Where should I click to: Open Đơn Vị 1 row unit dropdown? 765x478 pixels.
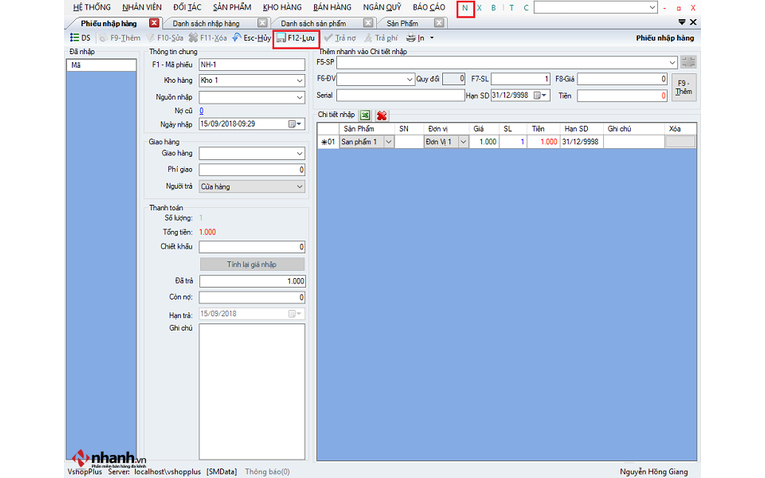tap(463, 142)
